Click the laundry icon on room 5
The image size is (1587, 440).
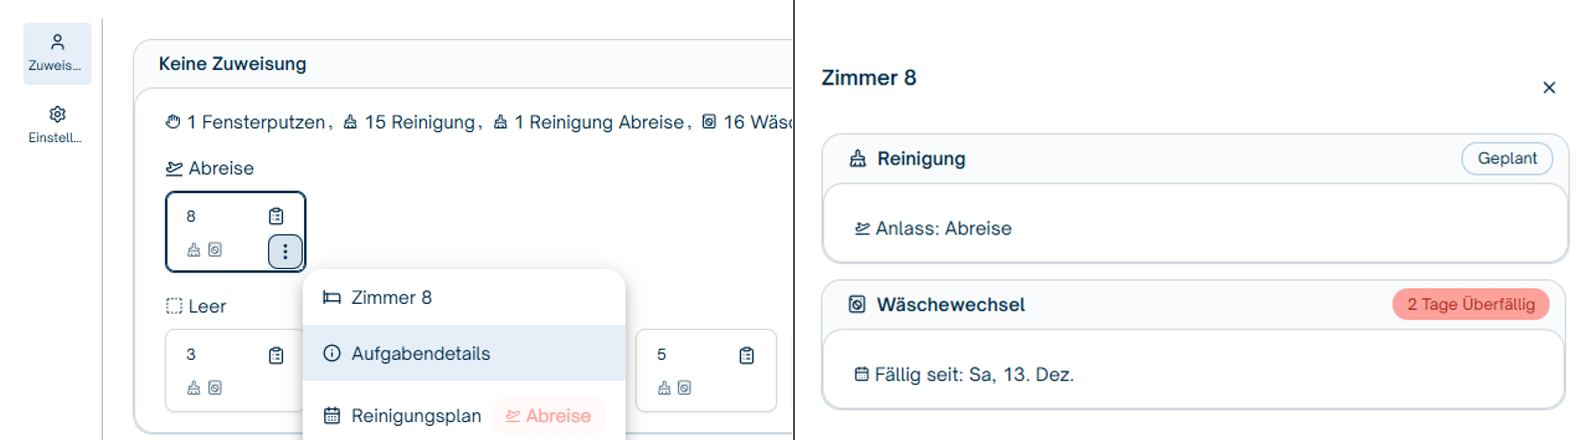684,388
